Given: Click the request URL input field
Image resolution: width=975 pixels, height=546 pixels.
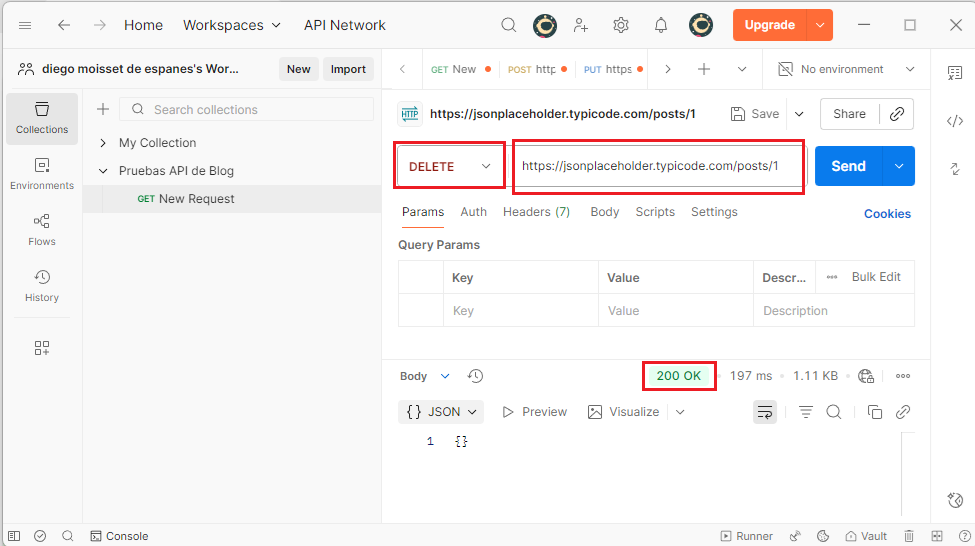Looking at the screenshot, I should pyautogui.click(x=658, y=166).
